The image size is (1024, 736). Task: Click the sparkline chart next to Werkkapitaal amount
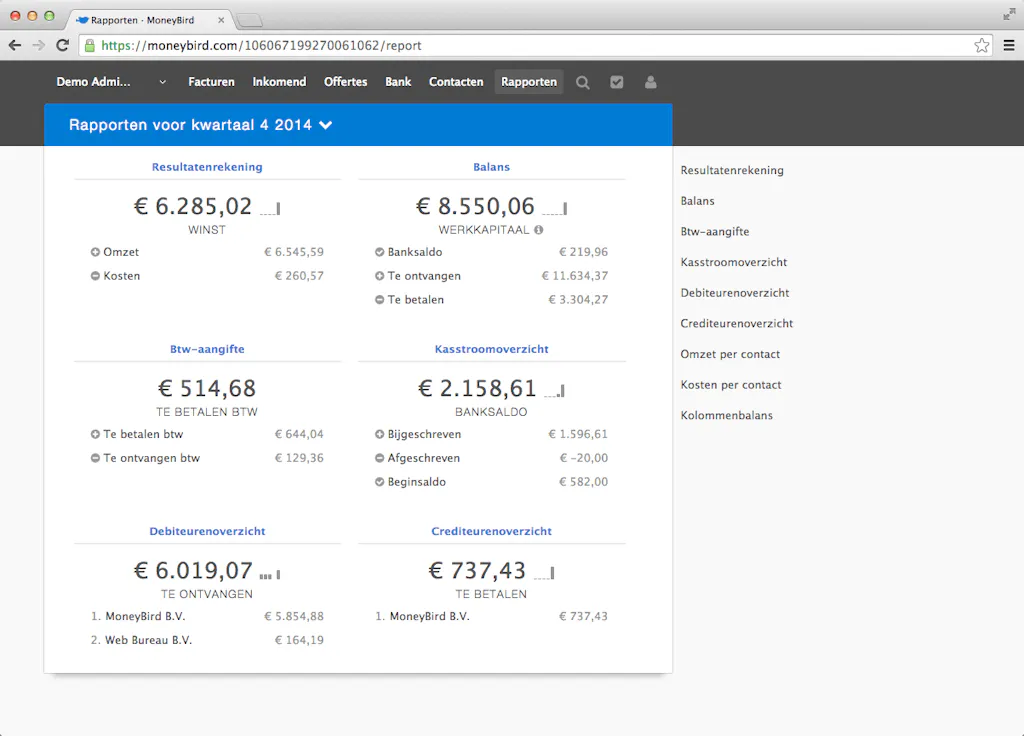pyautogui.click(x=554, y=208)
